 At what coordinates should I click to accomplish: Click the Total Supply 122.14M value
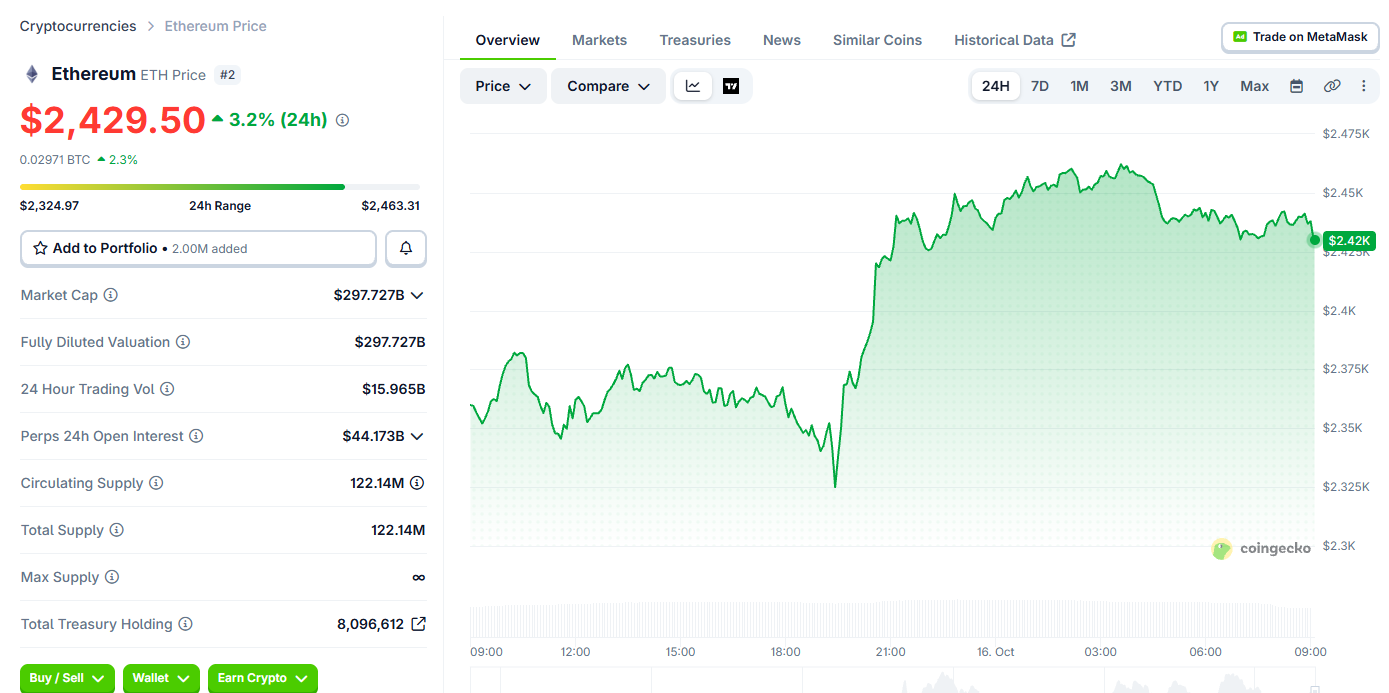(x=398, y=530)
